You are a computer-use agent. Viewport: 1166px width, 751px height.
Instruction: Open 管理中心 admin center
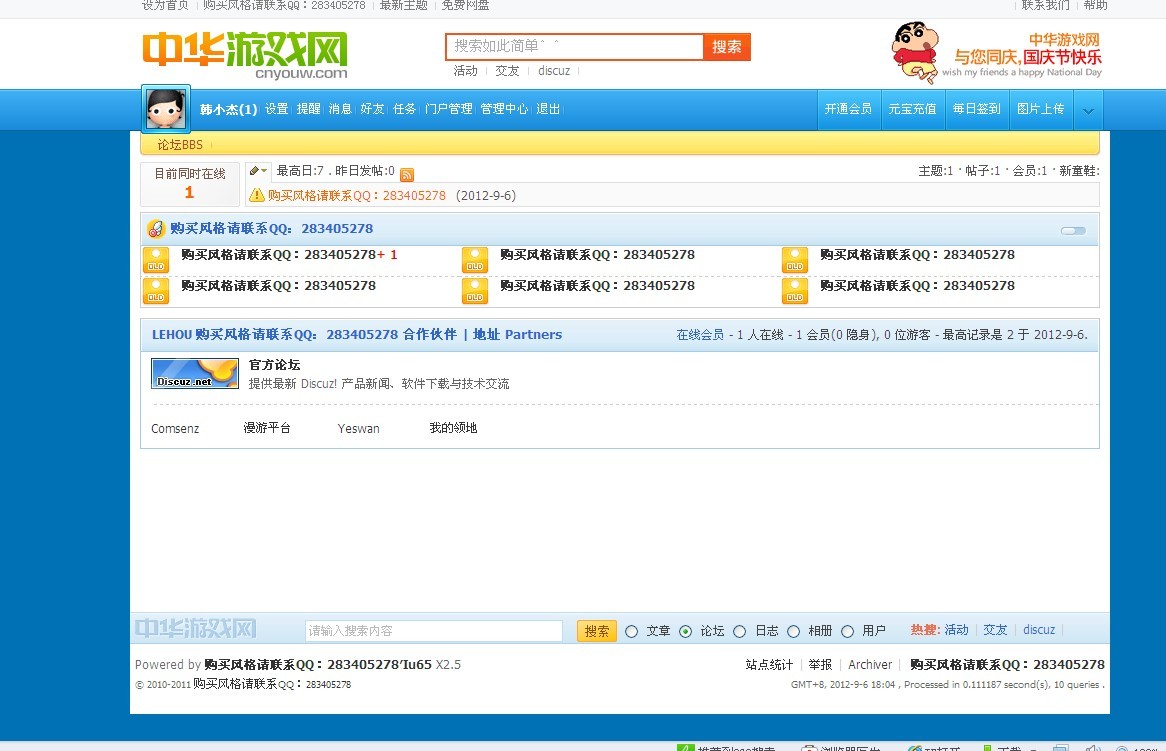pyautogui.click(x=504, y=109)
